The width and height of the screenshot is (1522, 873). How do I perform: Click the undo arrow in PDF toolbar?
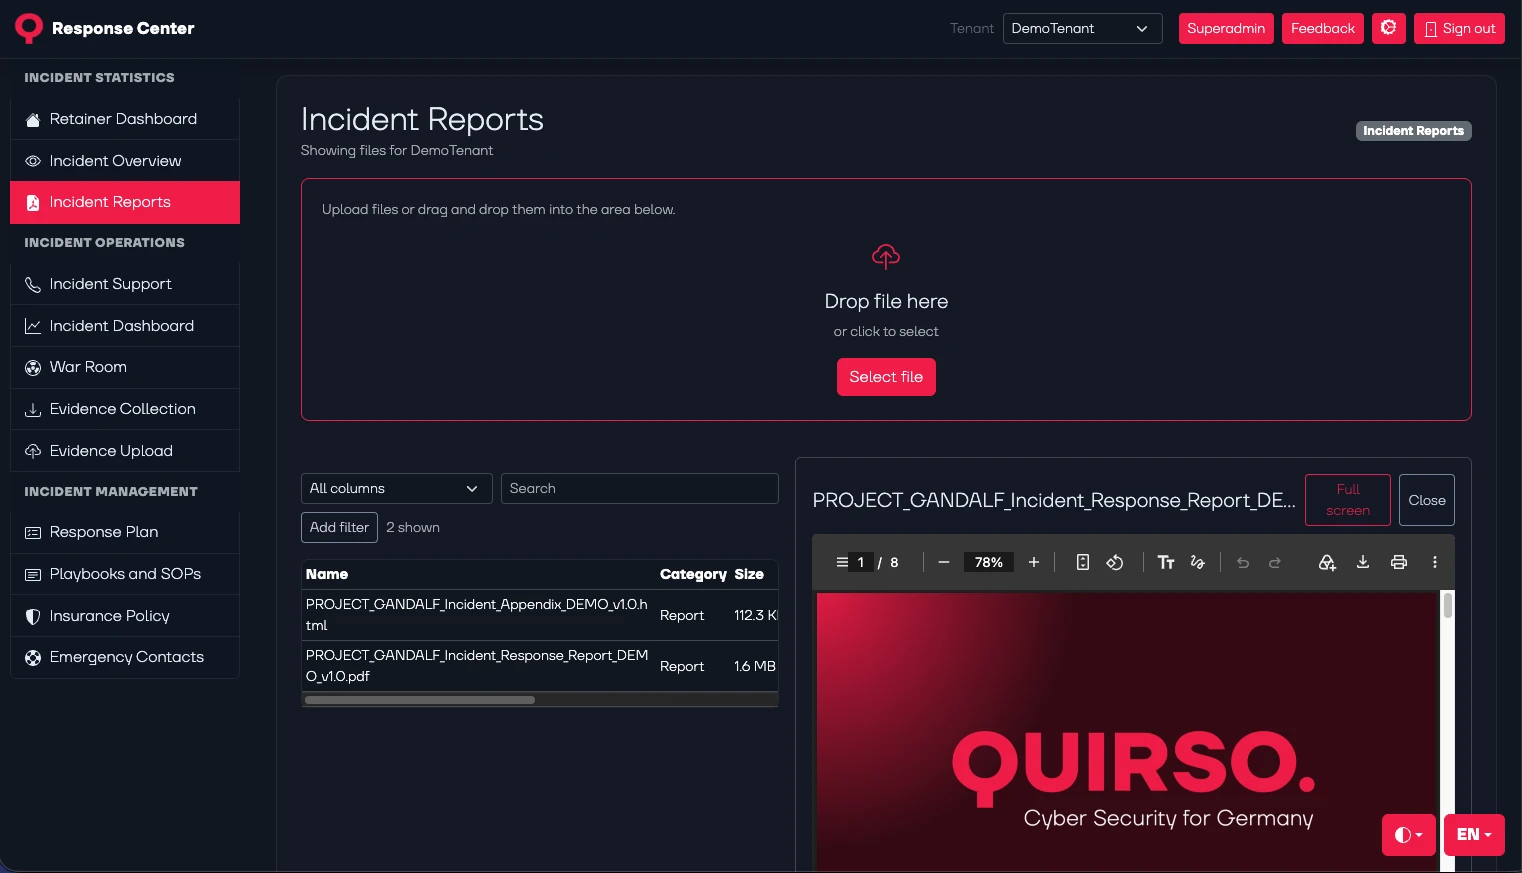click(x=1243, y=563)
